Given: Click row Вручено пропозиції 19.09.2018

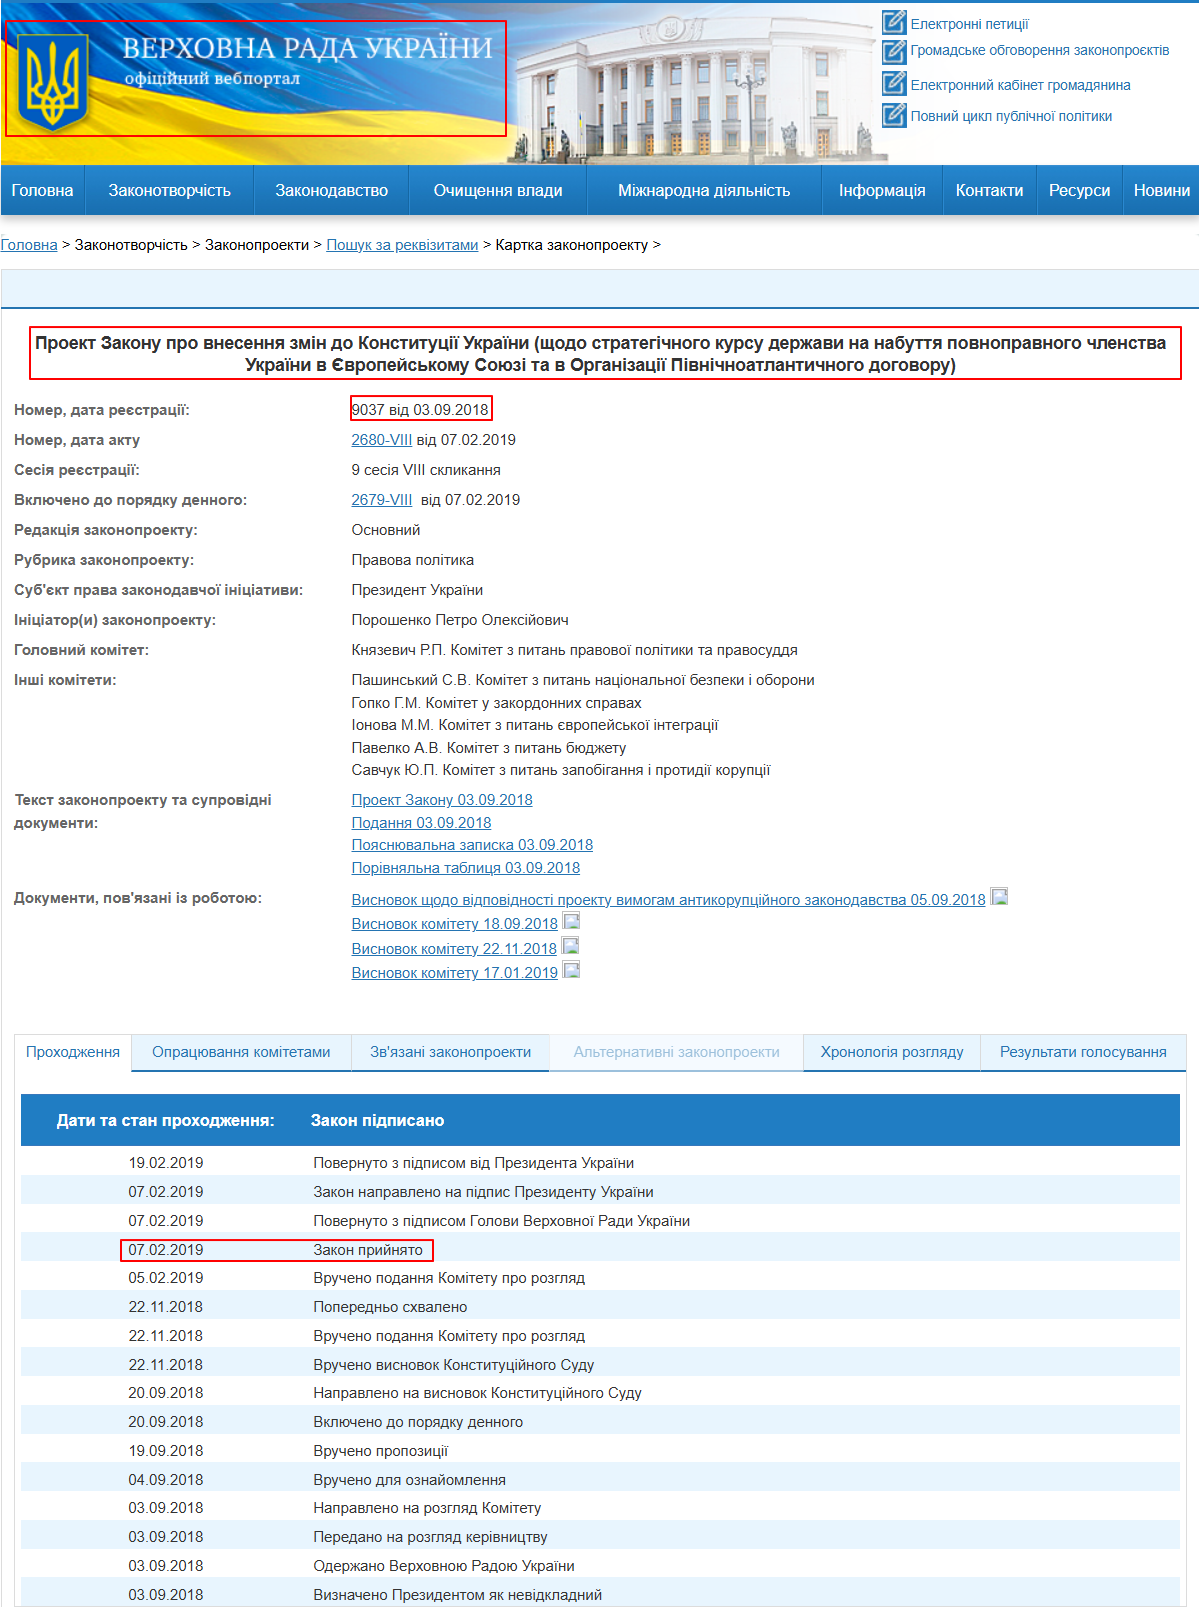Looking at the screenshot, I should pos(600,1451).
